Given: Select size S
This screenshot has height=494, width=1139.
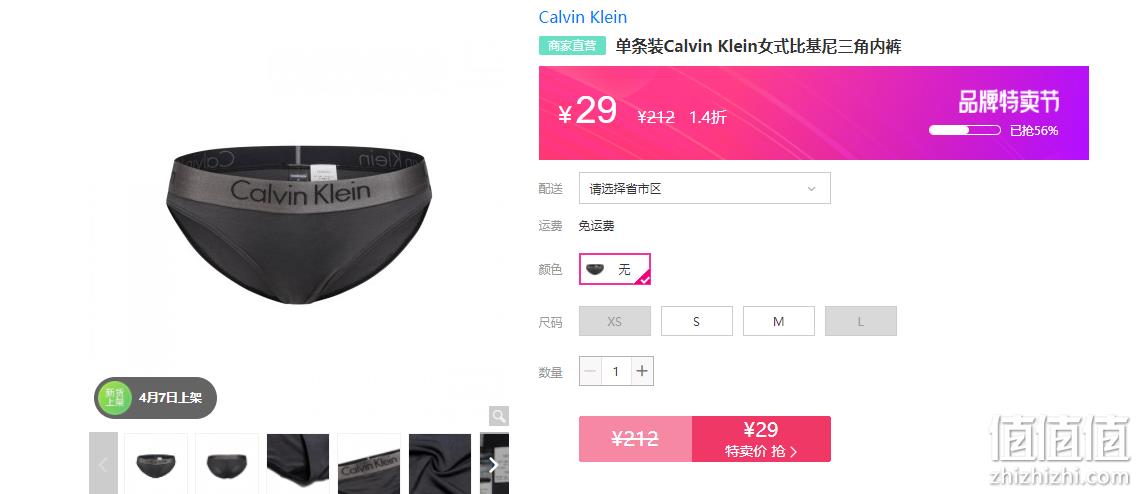Looking at the screenshot, I should 697,321.
